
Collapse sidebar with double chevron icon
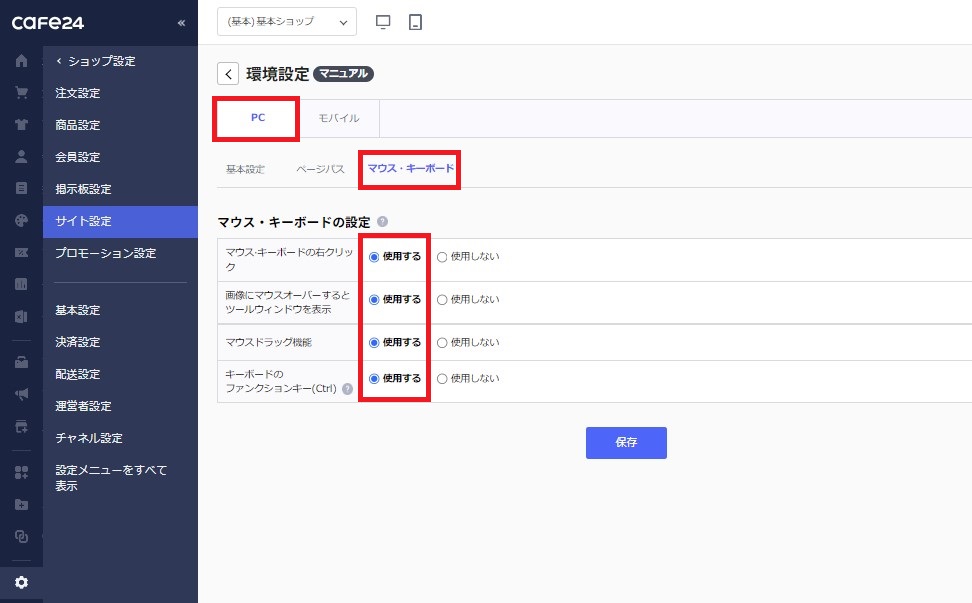pos(181,23)
